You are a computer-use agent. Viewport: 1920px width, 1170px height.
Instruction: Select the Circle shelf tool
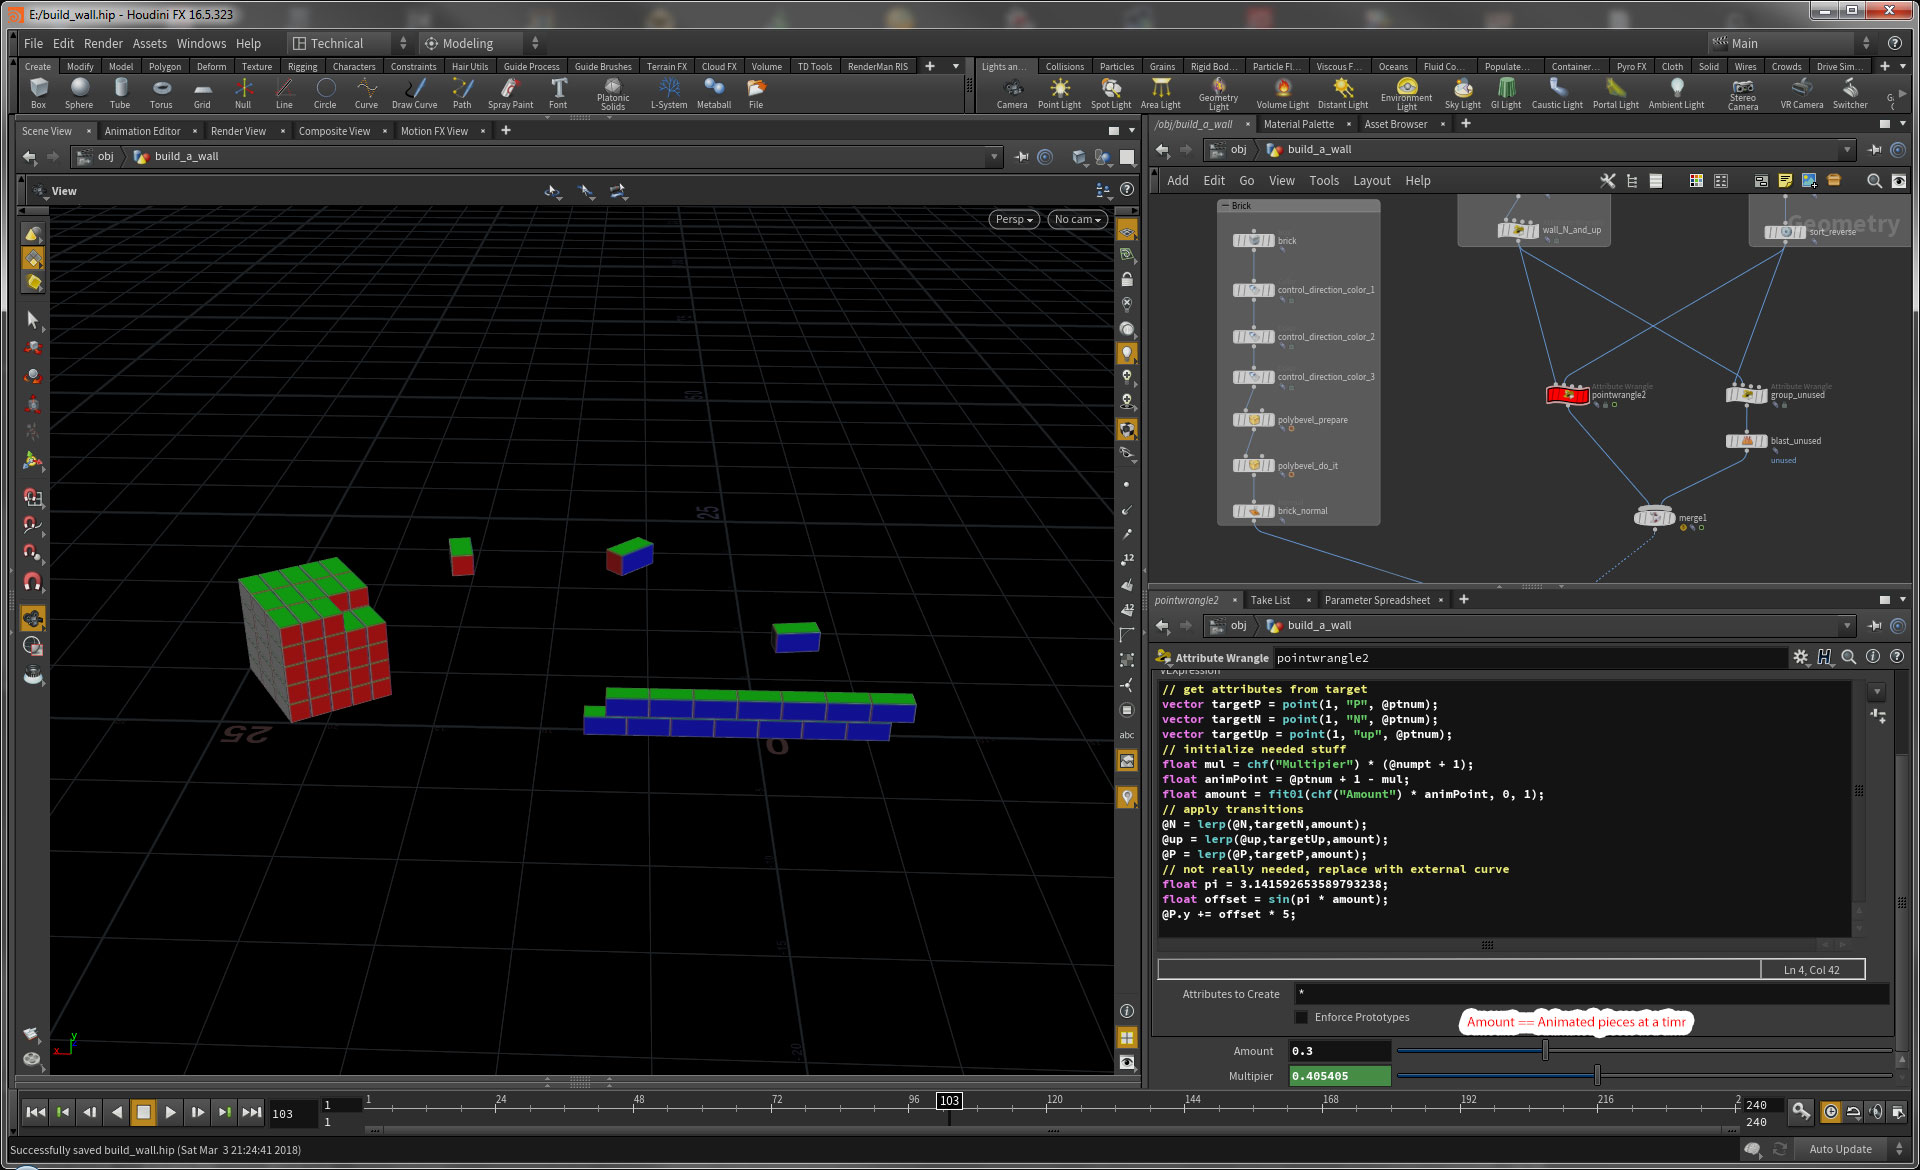(325, 93)
